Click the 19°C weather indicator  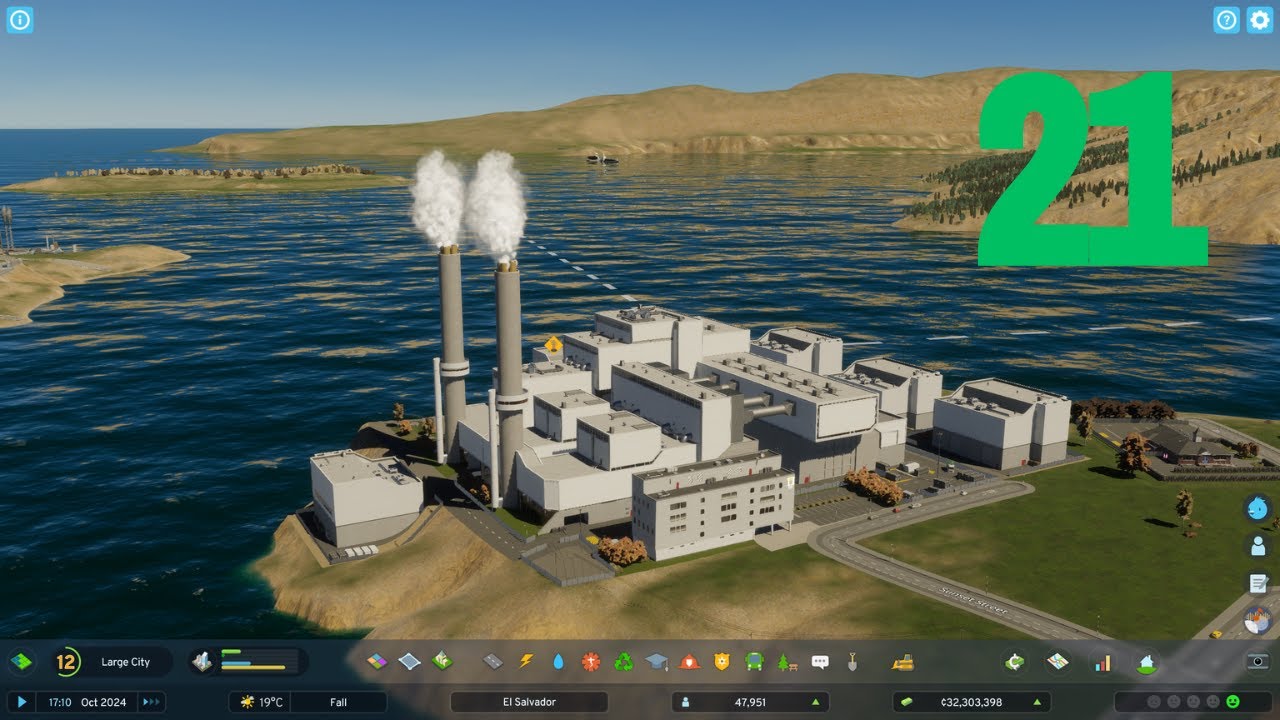[260, 702]
